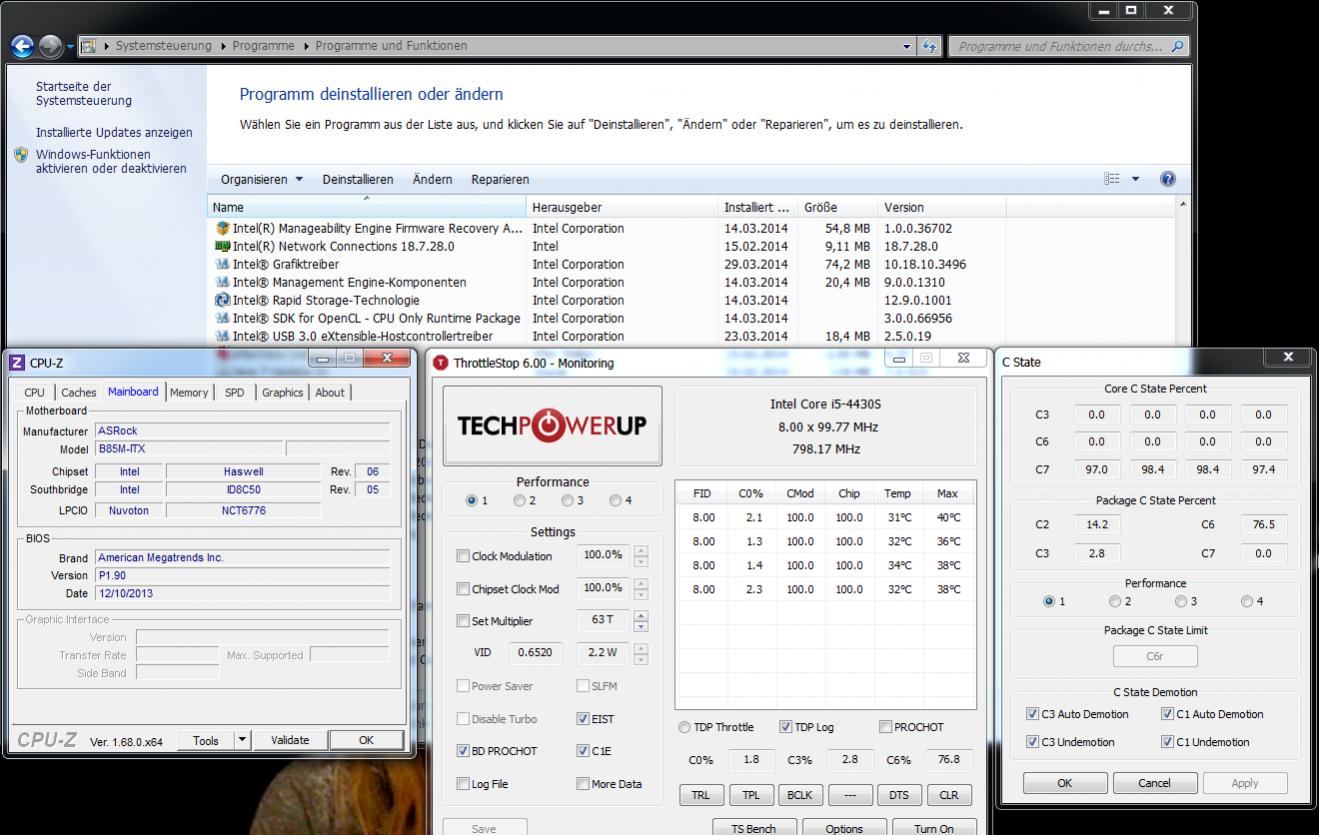
Task: Click the forward arrow in Control Panel
Action: [x=50, y=46]
